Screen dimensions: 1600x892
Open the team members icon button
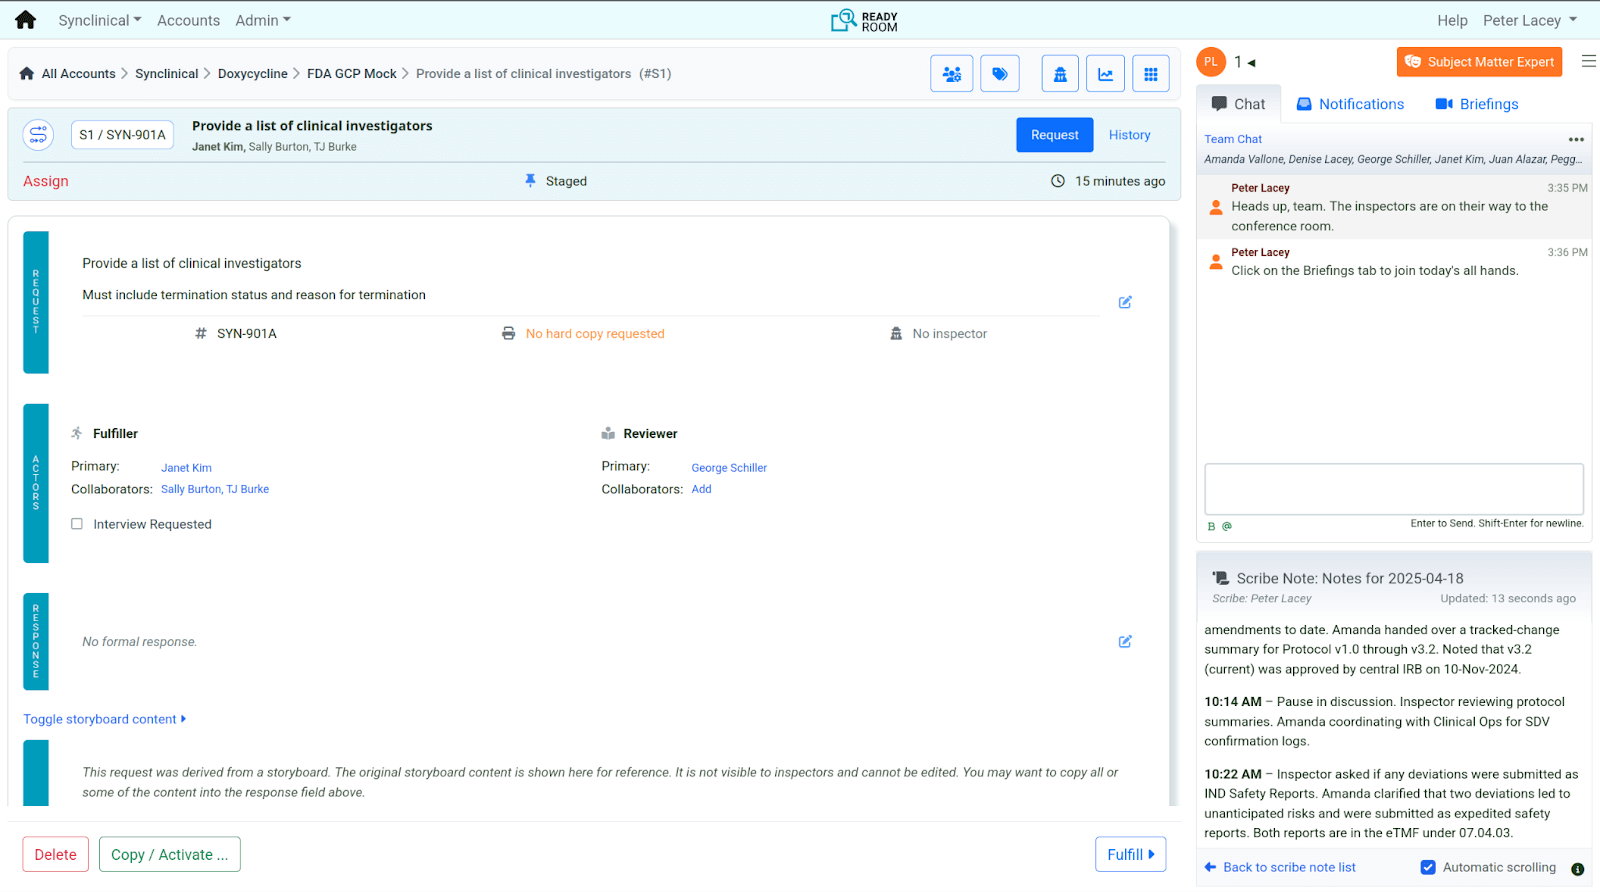[x=951, y=74]
